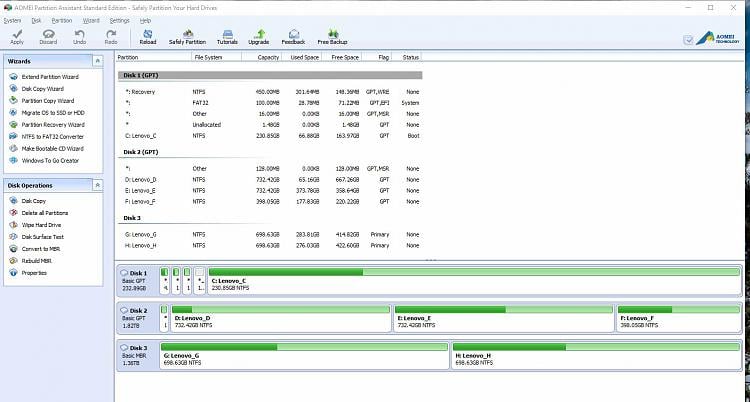This screenshot has width=750, height=402.
Task: Select the E: Lenovo_E block in disk map
Action: (503, 318)
